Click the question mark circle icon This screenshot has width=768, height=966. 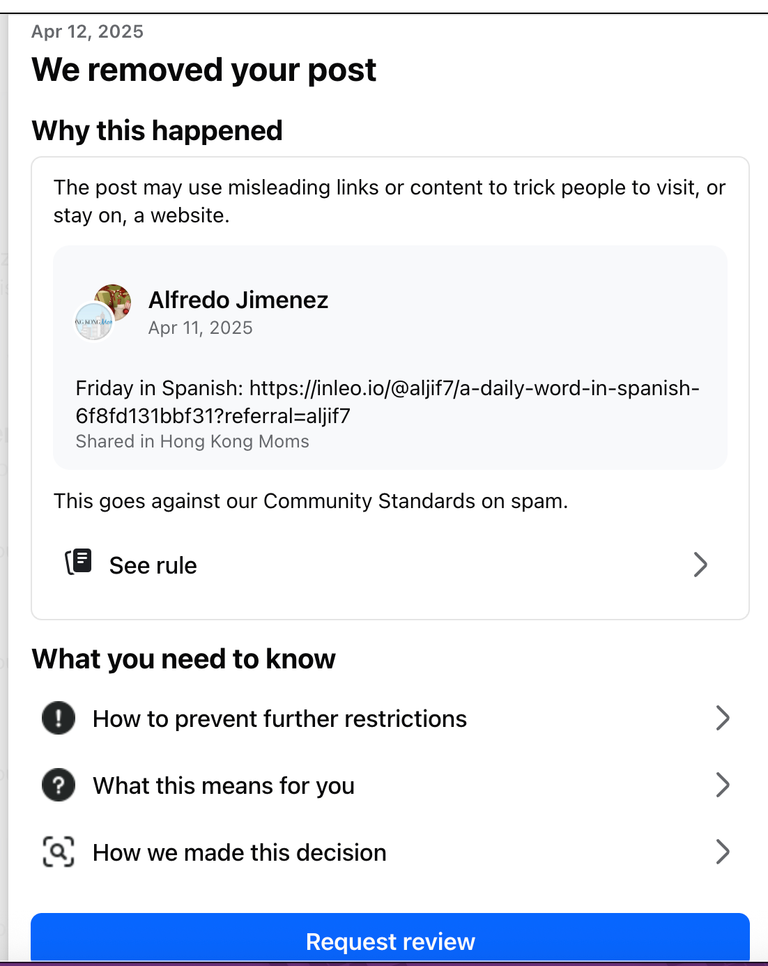pos(59,785)
